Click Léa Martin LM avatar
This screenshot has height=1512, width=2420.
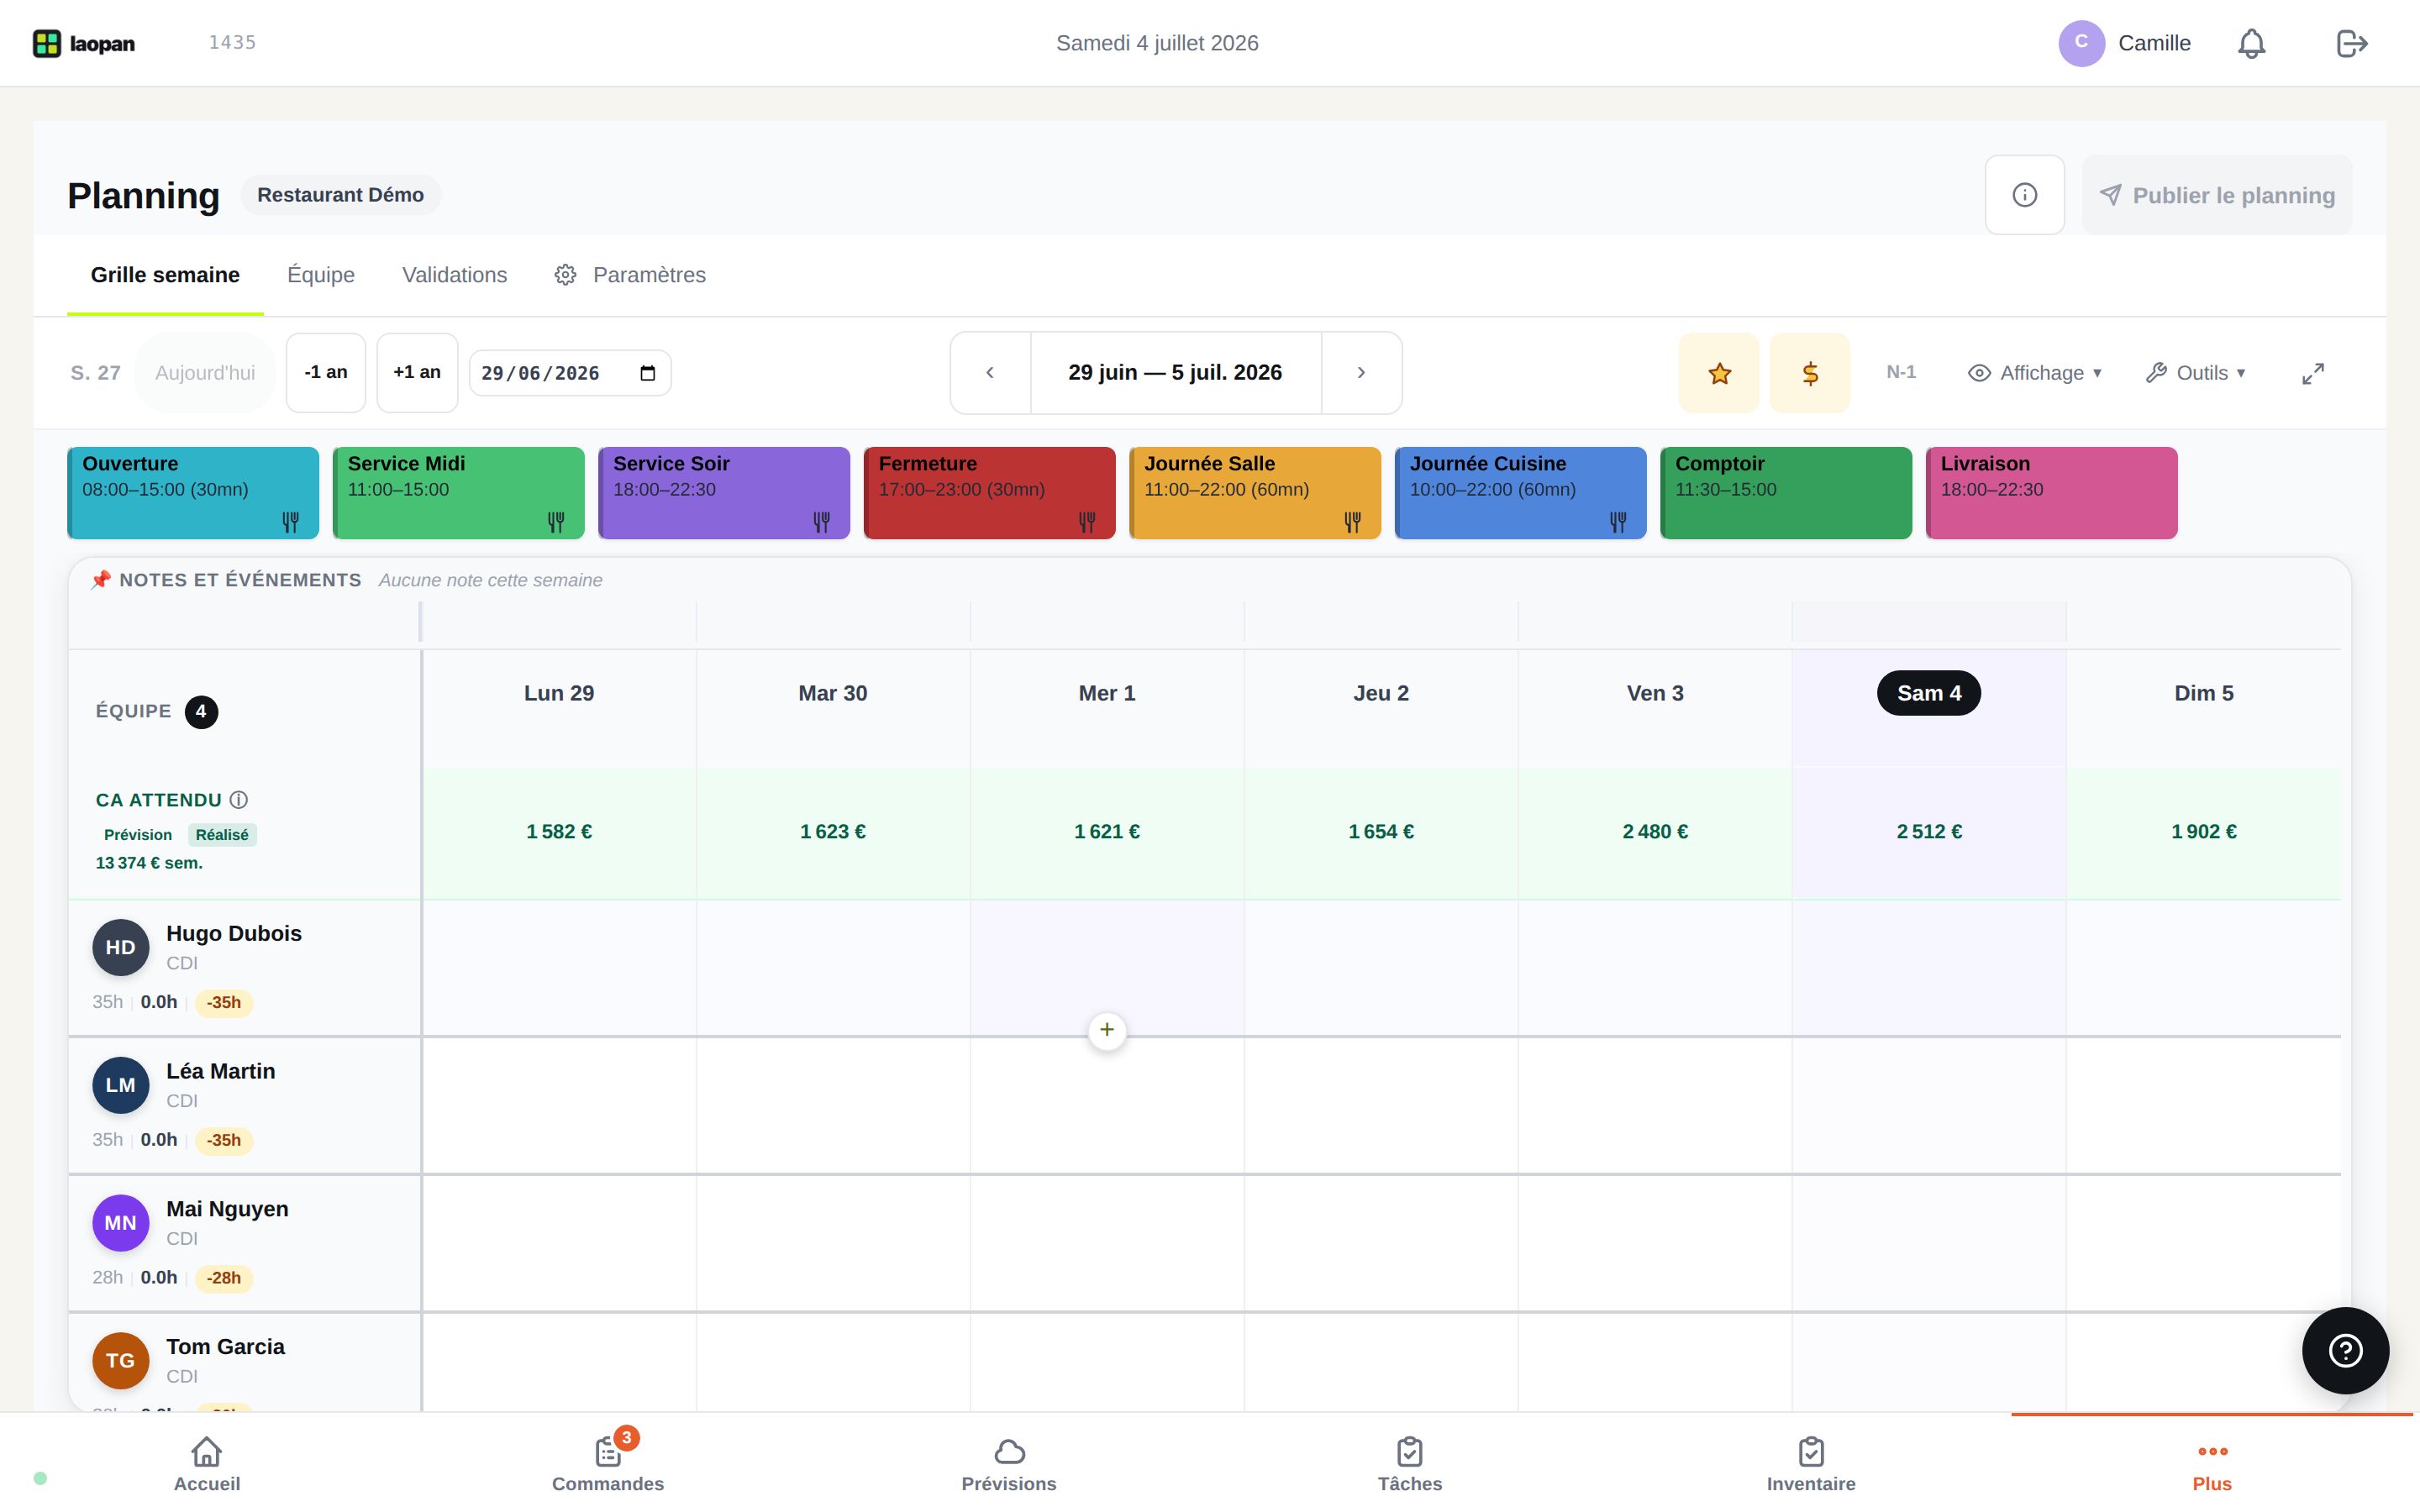pyautogui.click(x=121, y=1085)
